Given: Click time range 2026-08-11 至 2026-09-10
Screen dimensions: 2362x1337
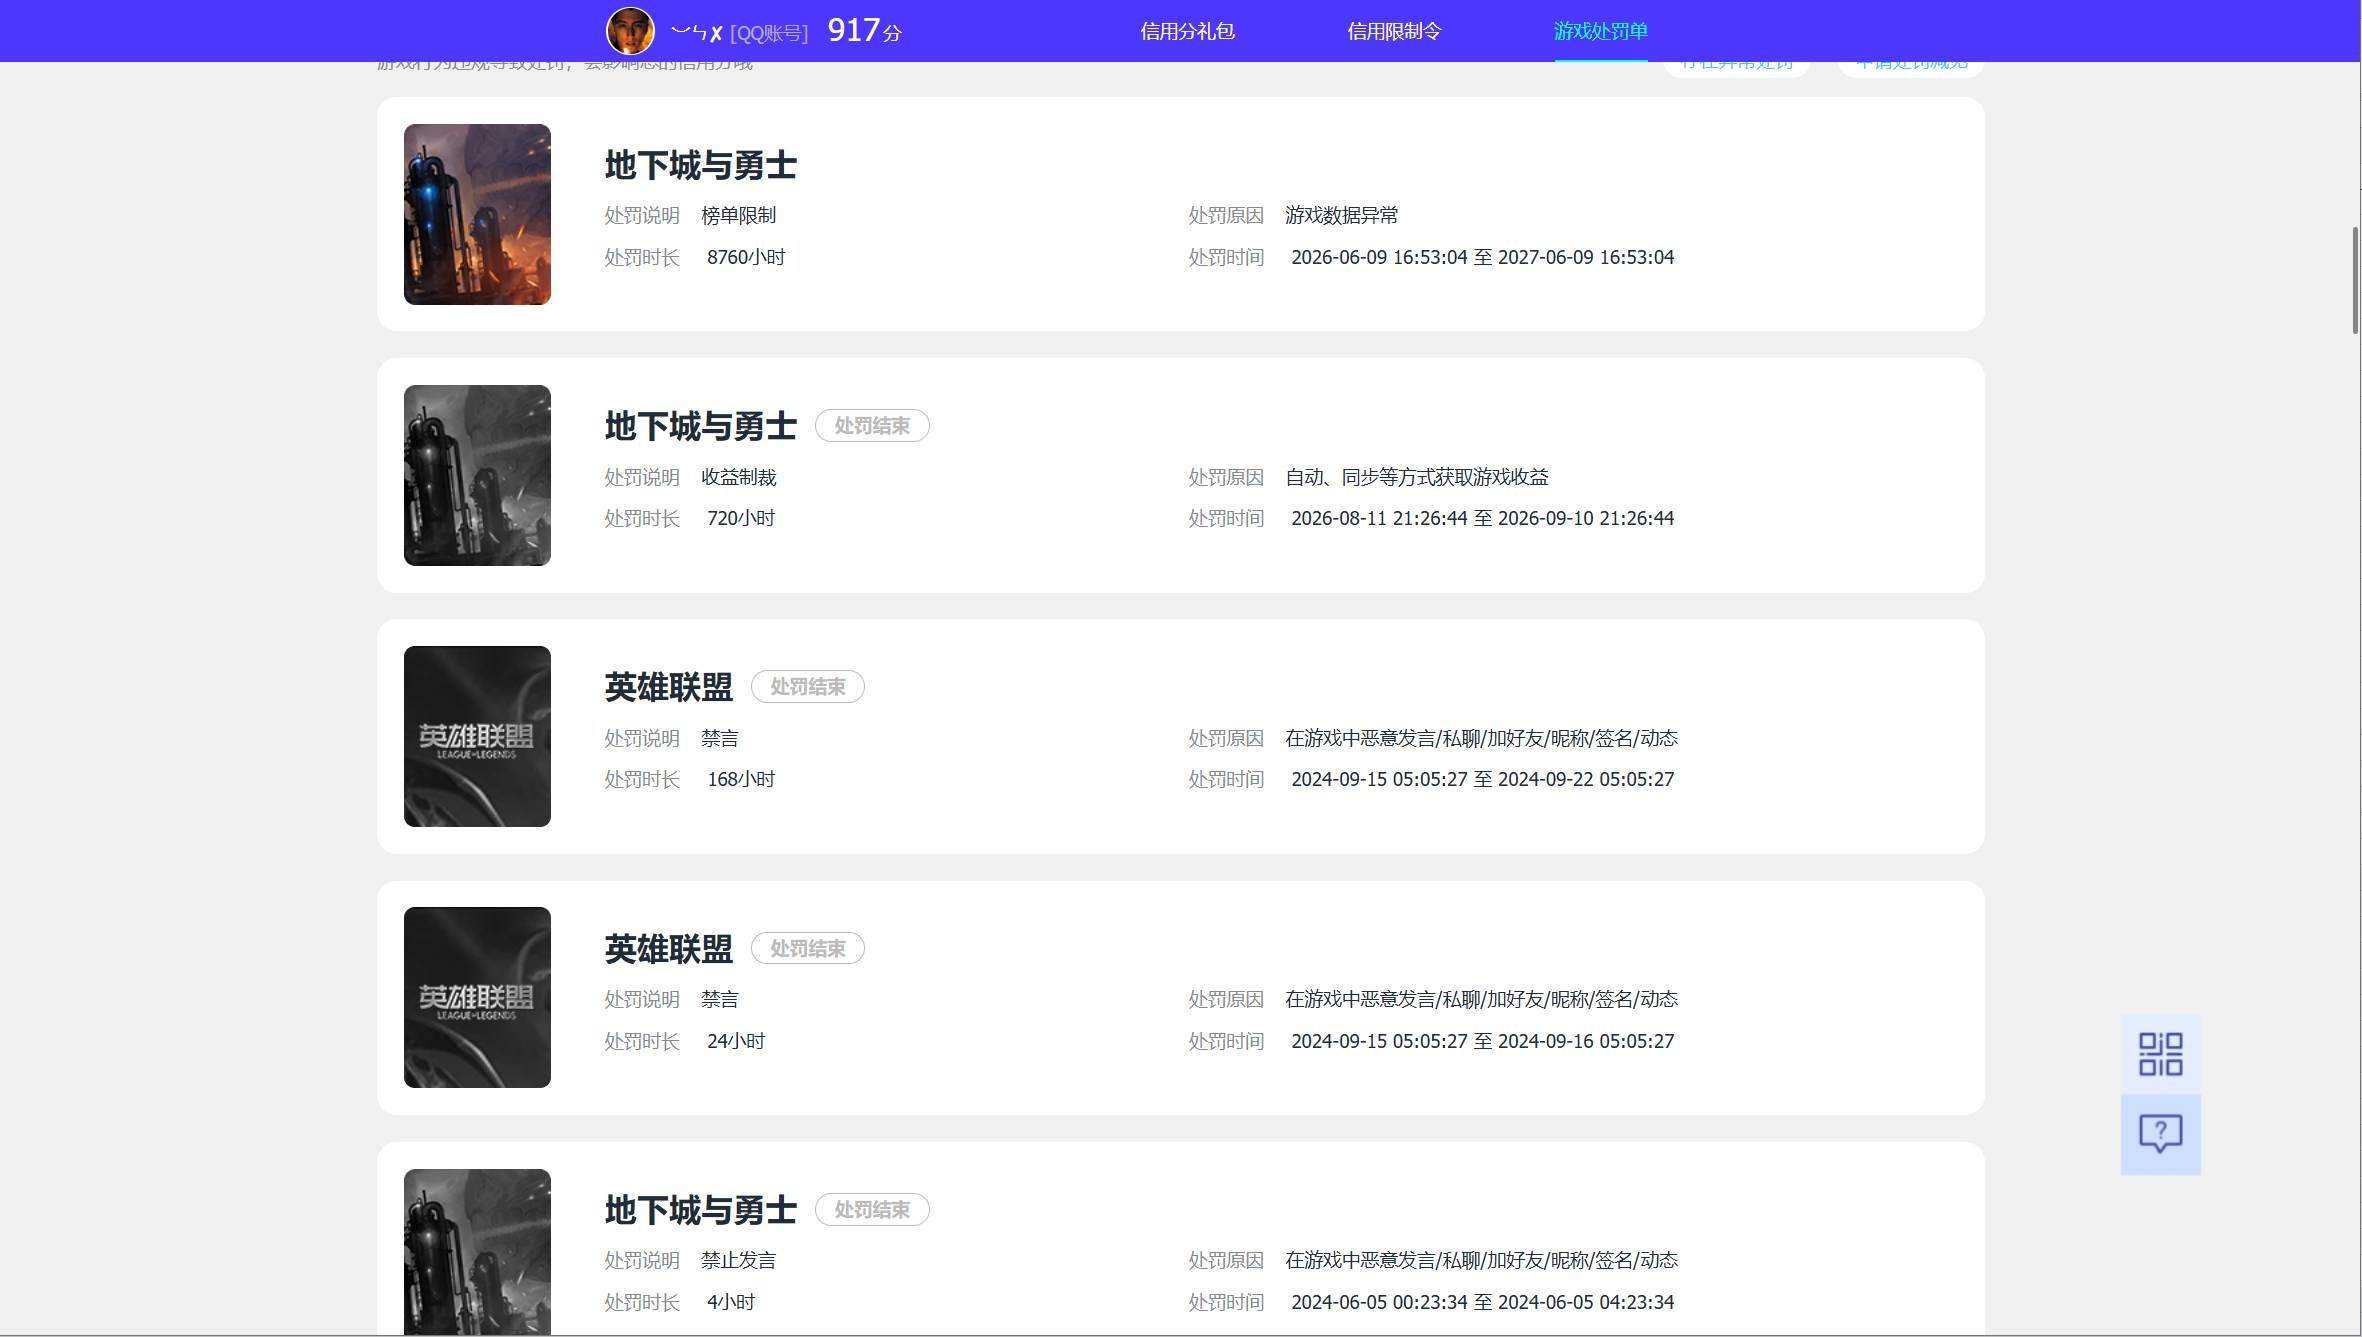Looking at the screenshot, I should pyautogui.click(x=1482, y=518).
